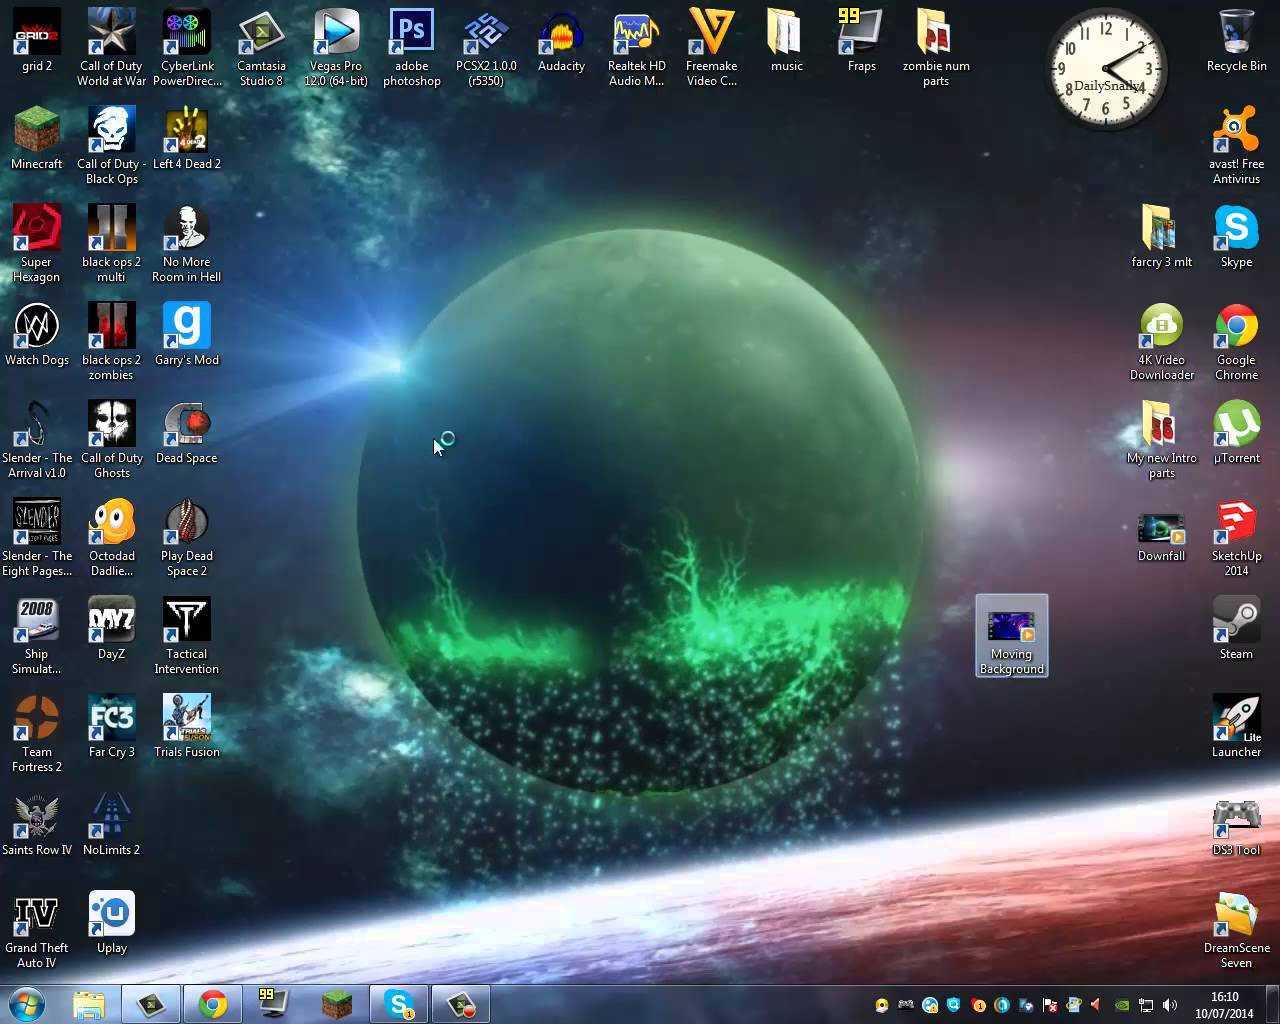The height and width of the screenshot is (1024, 1280).
Task: Select the zombie num parts folder
Action: pyautogui.click(x=936, y=47)
